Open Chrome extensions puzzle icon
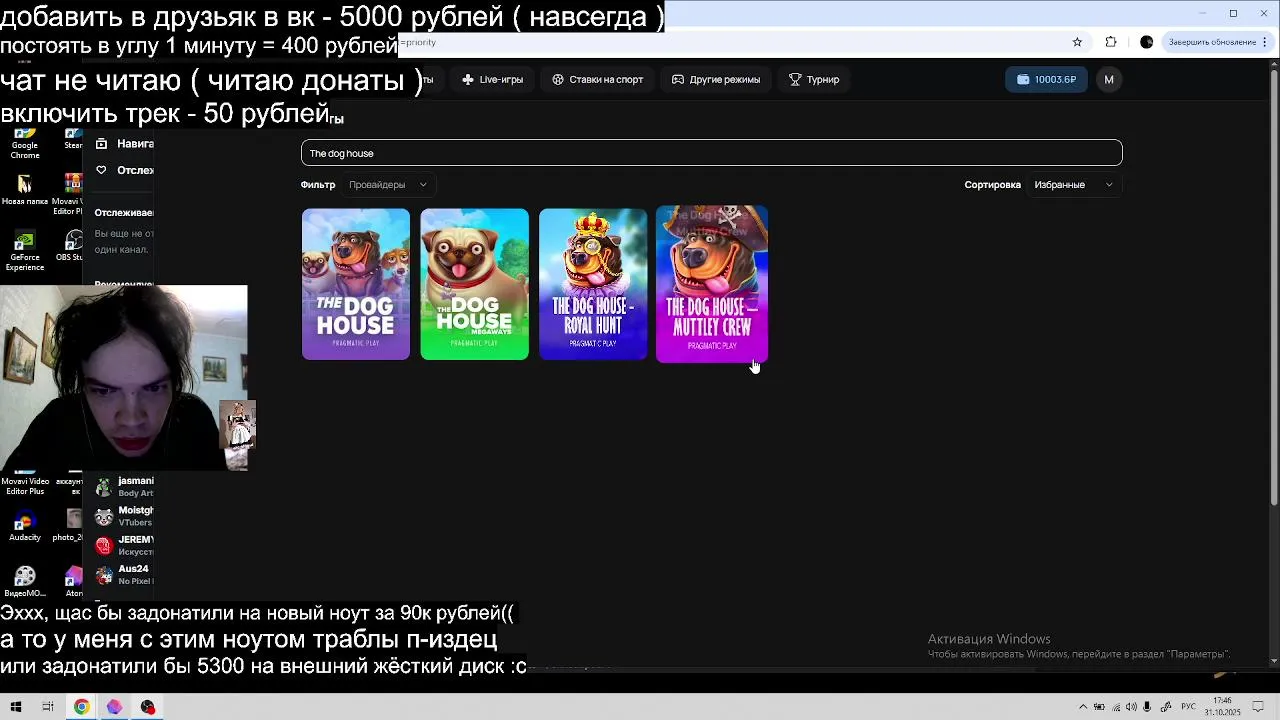Screen dimensions: 1280x720 point(1111,42)
